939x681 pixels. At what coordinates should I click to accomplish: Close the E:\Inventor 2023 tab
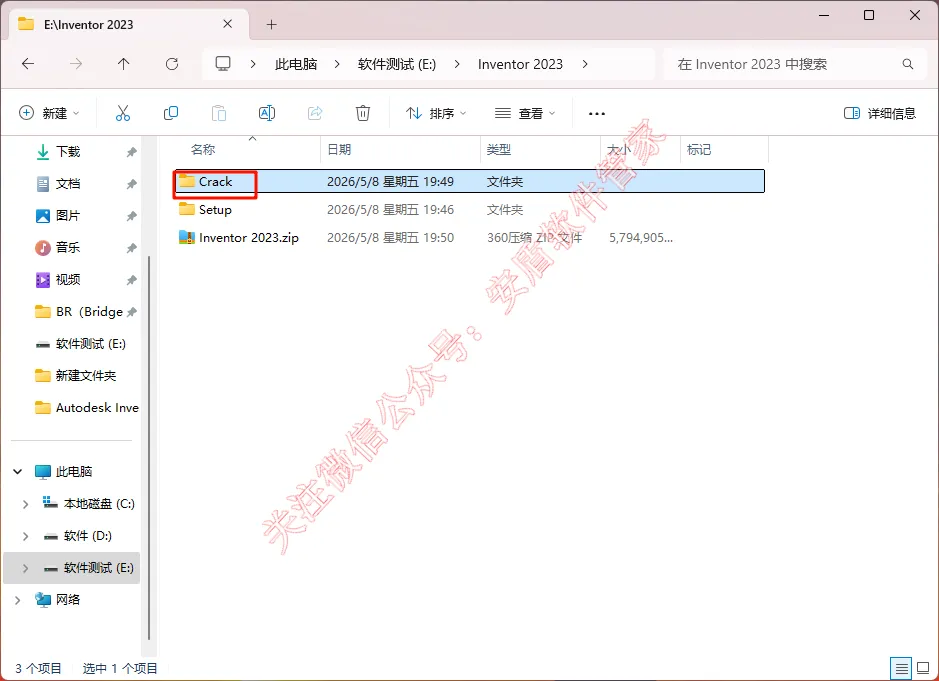click(x=228, y=24)
